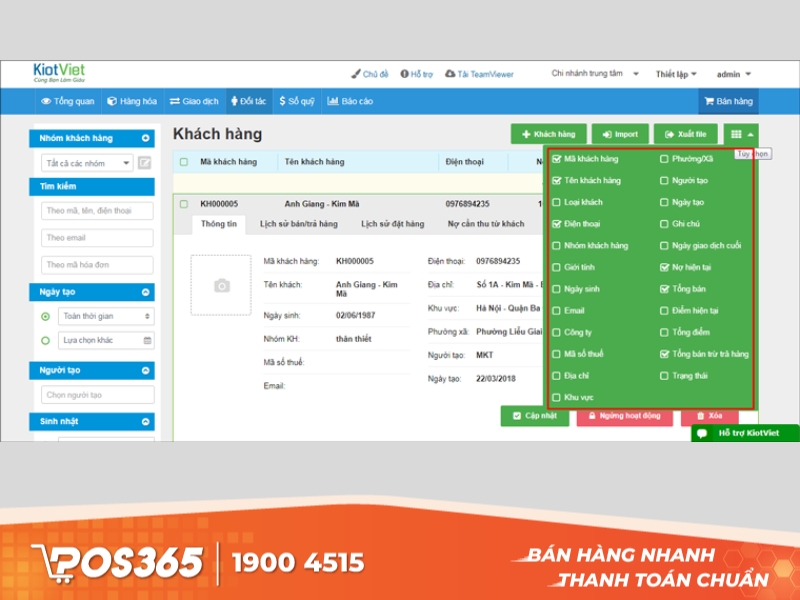Open the Tổng quan overview page

pyautogui.click(x=68, y=101)
